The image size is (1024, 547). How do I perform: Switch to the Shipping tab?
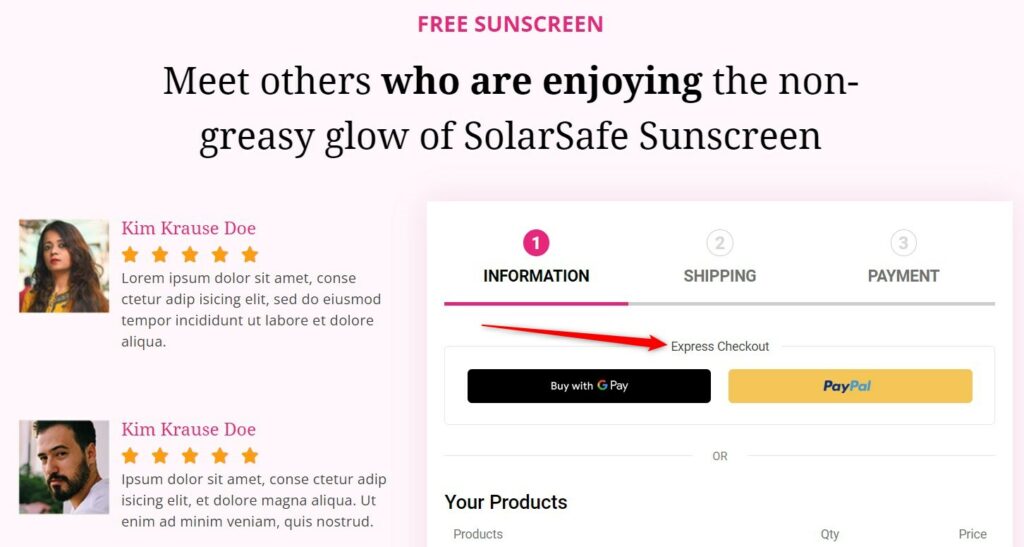click(720, 276)
